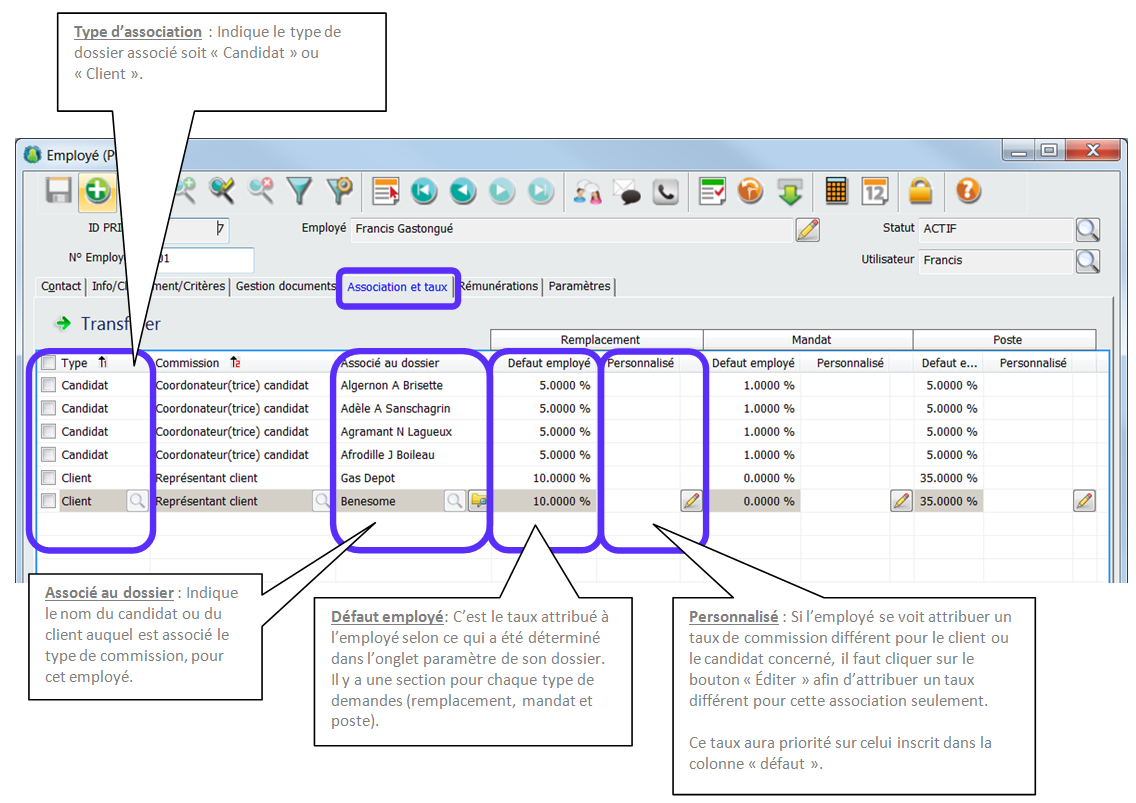Check the box for Algernon A Brisette row
Viewport: 1136px width, 803px height.
click(x=48, y=385)
